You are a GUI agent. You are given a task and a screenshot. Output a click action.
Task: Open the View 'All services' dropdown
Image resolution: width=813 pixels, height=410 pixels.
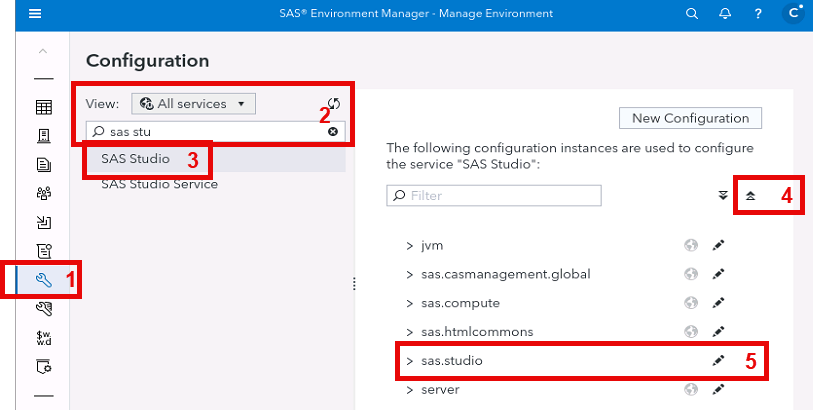coord(194,103)
